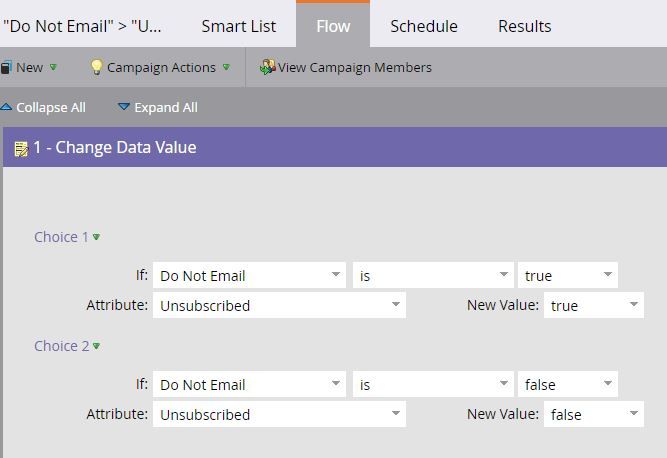
Task: Open the Schedule tab
Action: coord(423,26)
